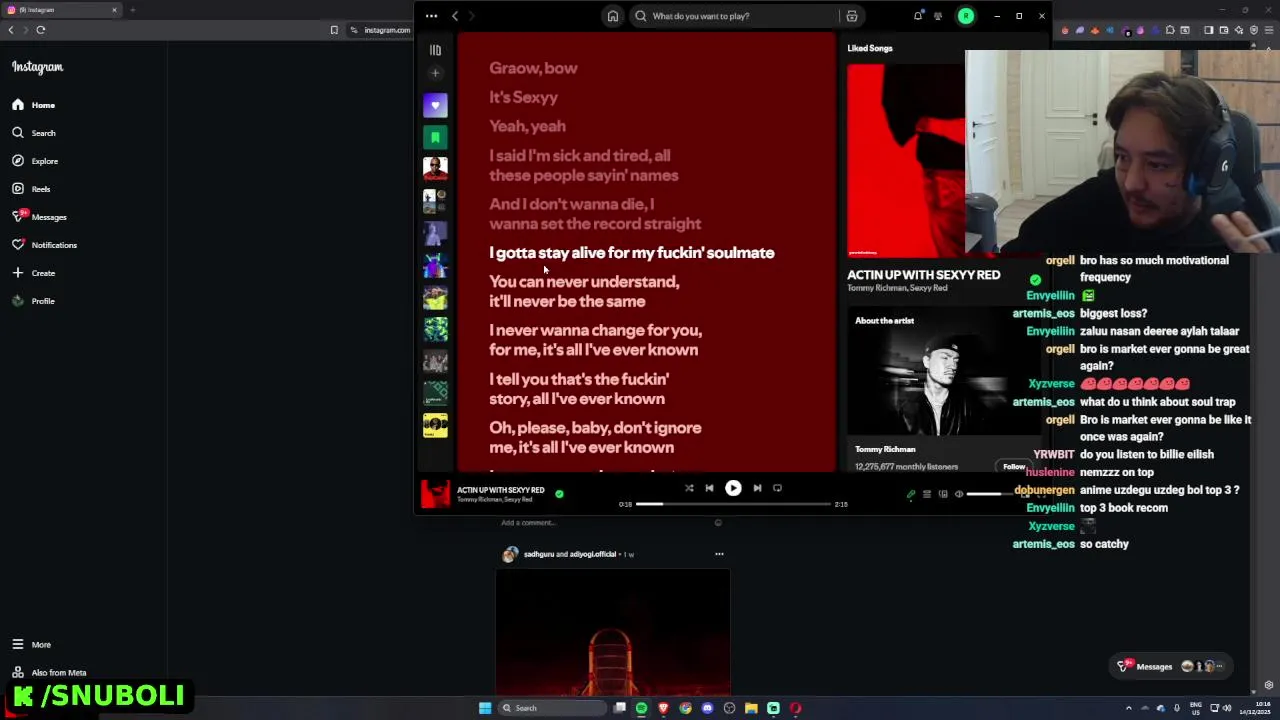
Task: Open post options three dots for sadhguru post
Action: [x=719, y=554]
